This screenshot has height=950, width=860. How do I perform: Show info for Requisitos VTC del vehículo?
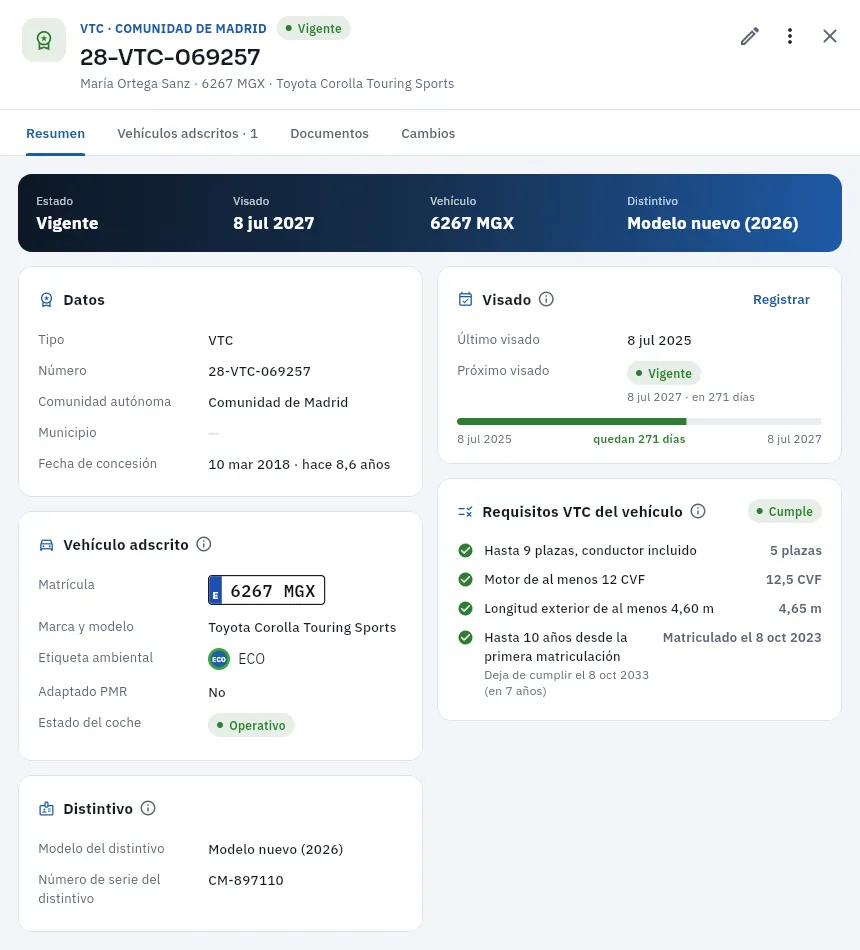[x=698, y=511]
